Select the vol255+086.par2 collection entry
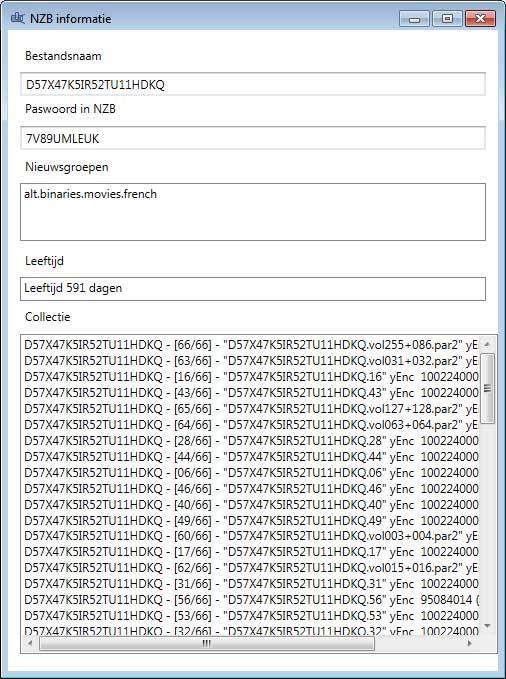This screenshot has height=679, width=506. [x=251, y=345]
